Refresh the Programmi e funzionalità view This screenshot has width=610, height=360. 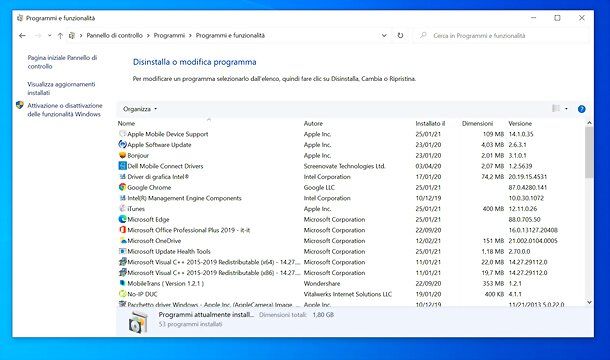tap(400, 35)
